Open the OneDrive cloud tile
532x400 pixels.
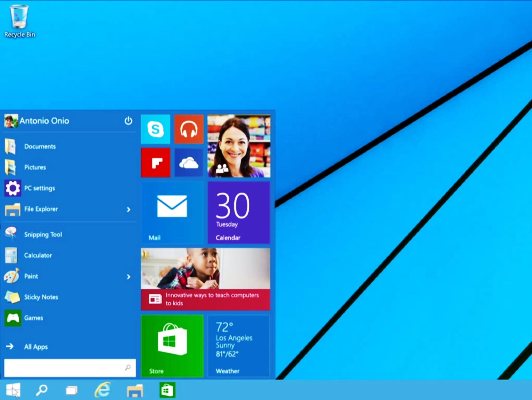point(189,163)
